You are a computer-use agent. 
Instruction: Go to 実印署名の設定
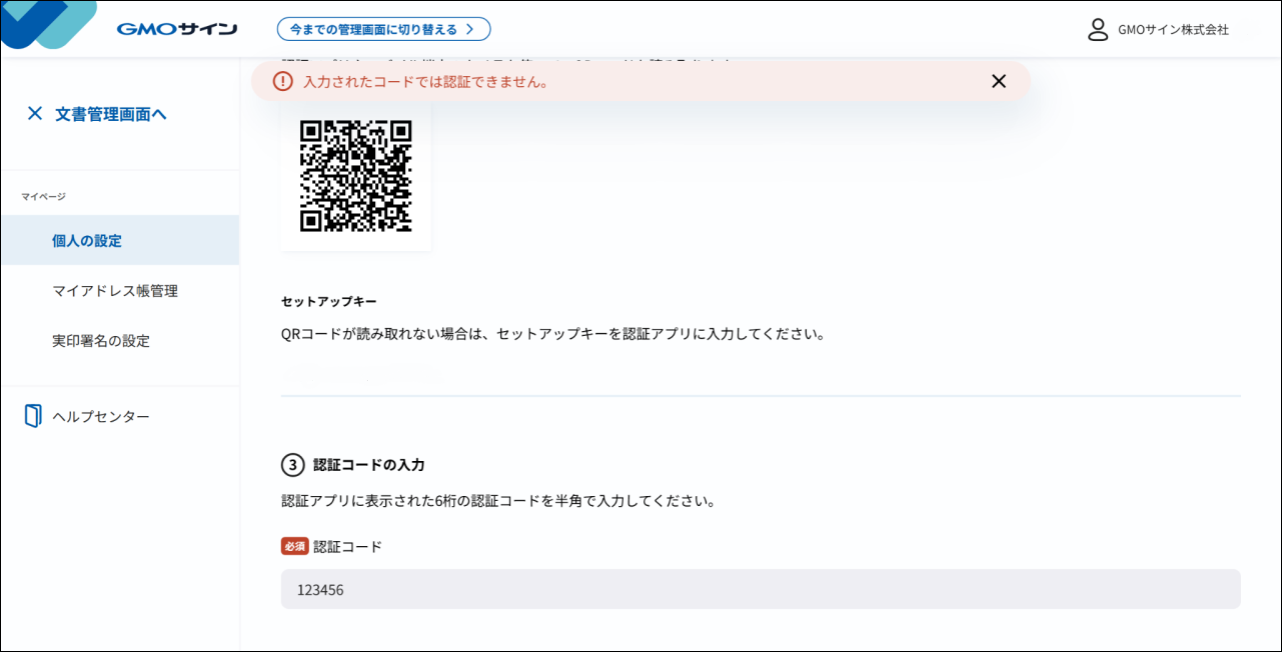point(101,341)
